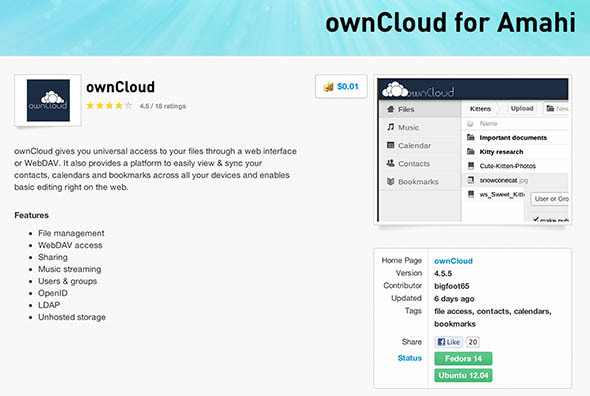Click the Calendar icon in sidebar
Image resolution: width=590 pixels, height=396 pixels.
coord(391,145)
